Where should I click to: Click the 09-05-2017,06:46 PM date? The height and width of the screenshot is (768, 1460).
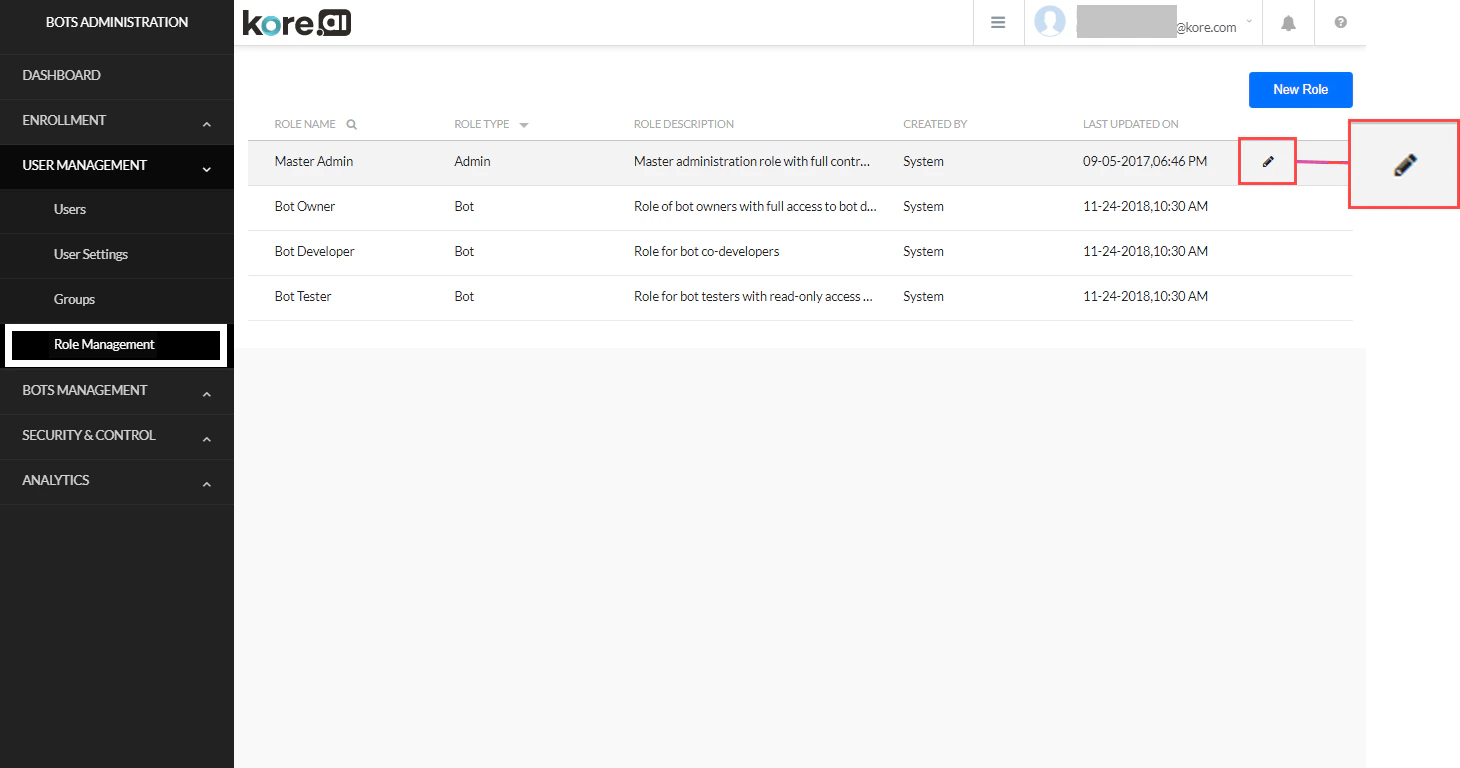[1145, 161]
